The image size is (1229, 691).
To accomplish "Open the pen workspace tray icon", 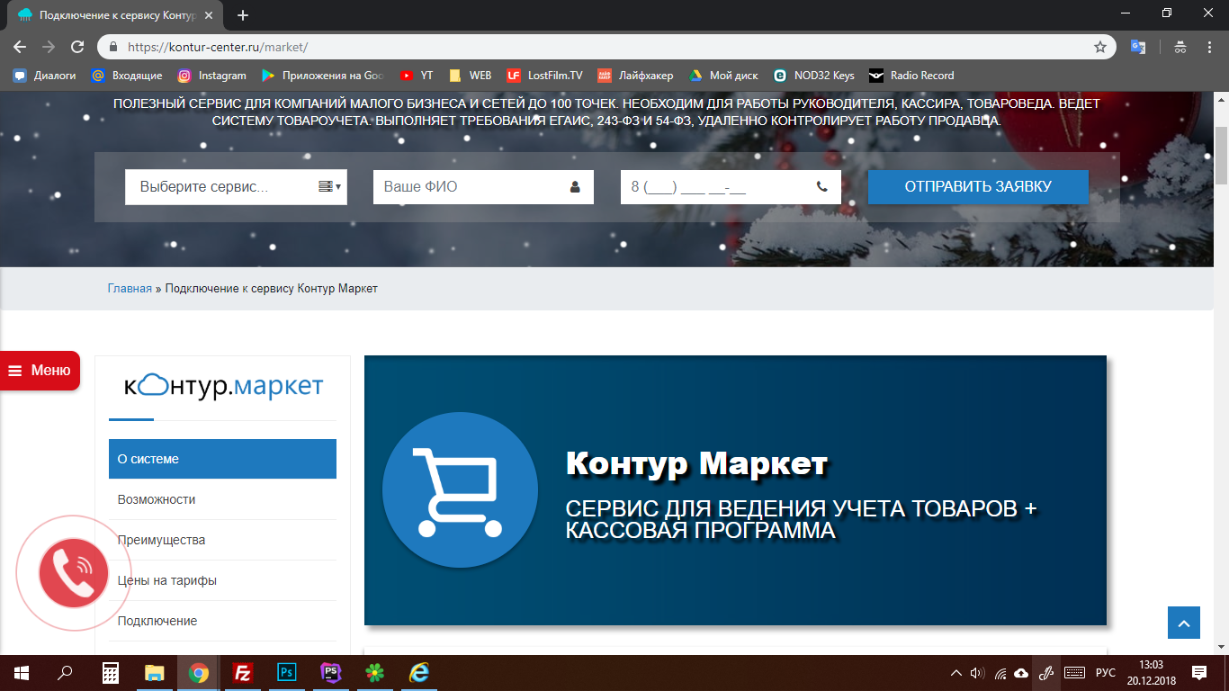I will tap(1046, 673).
